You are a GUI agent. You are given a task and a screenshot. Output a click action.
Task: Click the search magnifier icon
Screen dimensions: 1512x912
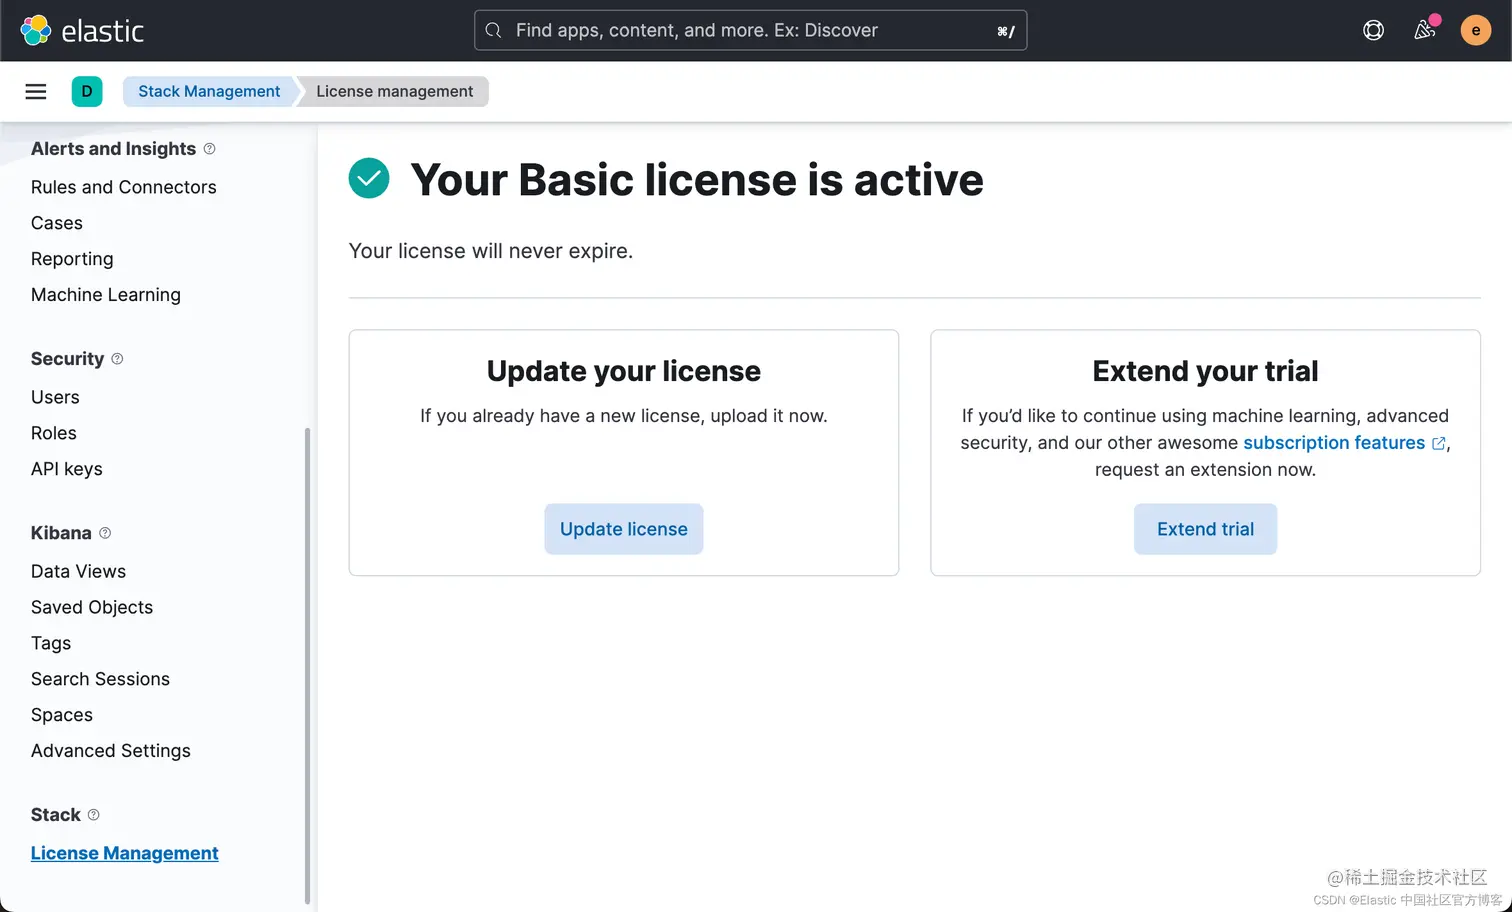point(493,30)
